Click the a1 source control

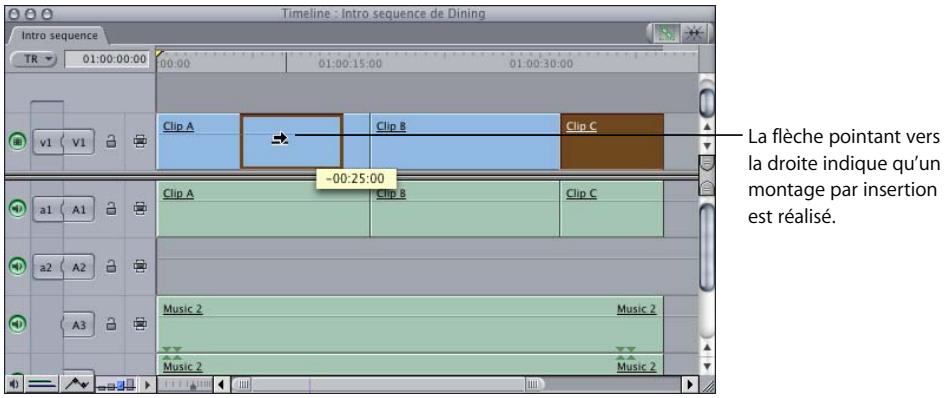[46, 209]
